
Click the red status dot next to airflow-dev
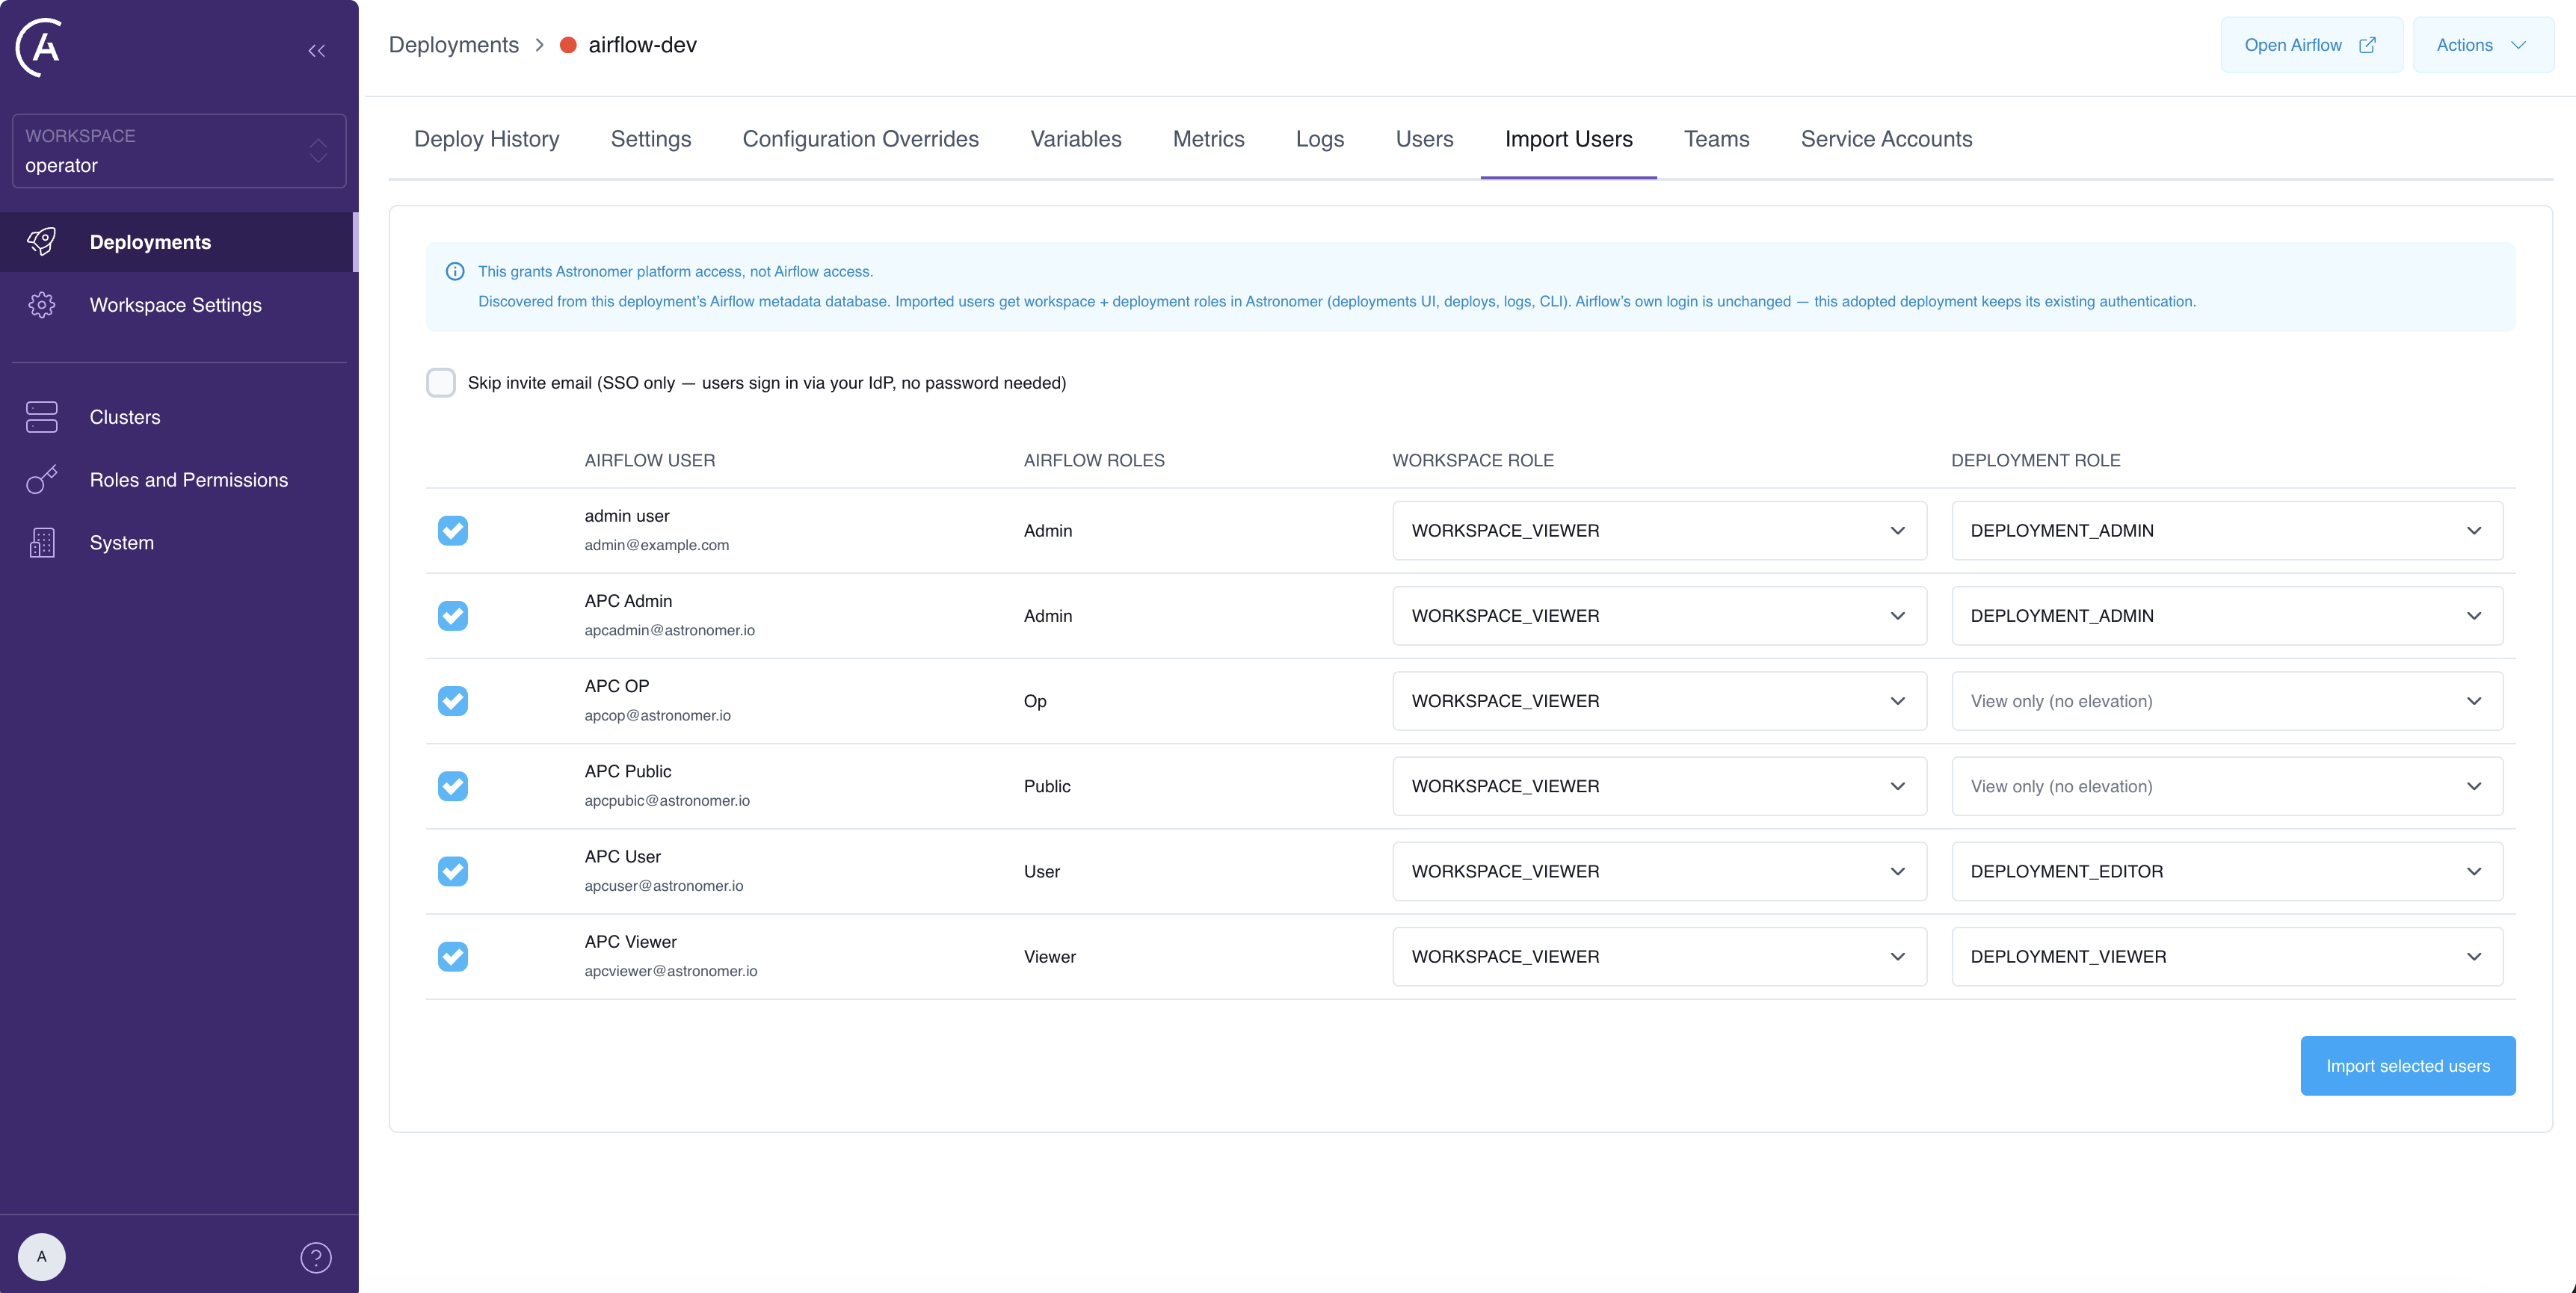pos(568,45)
